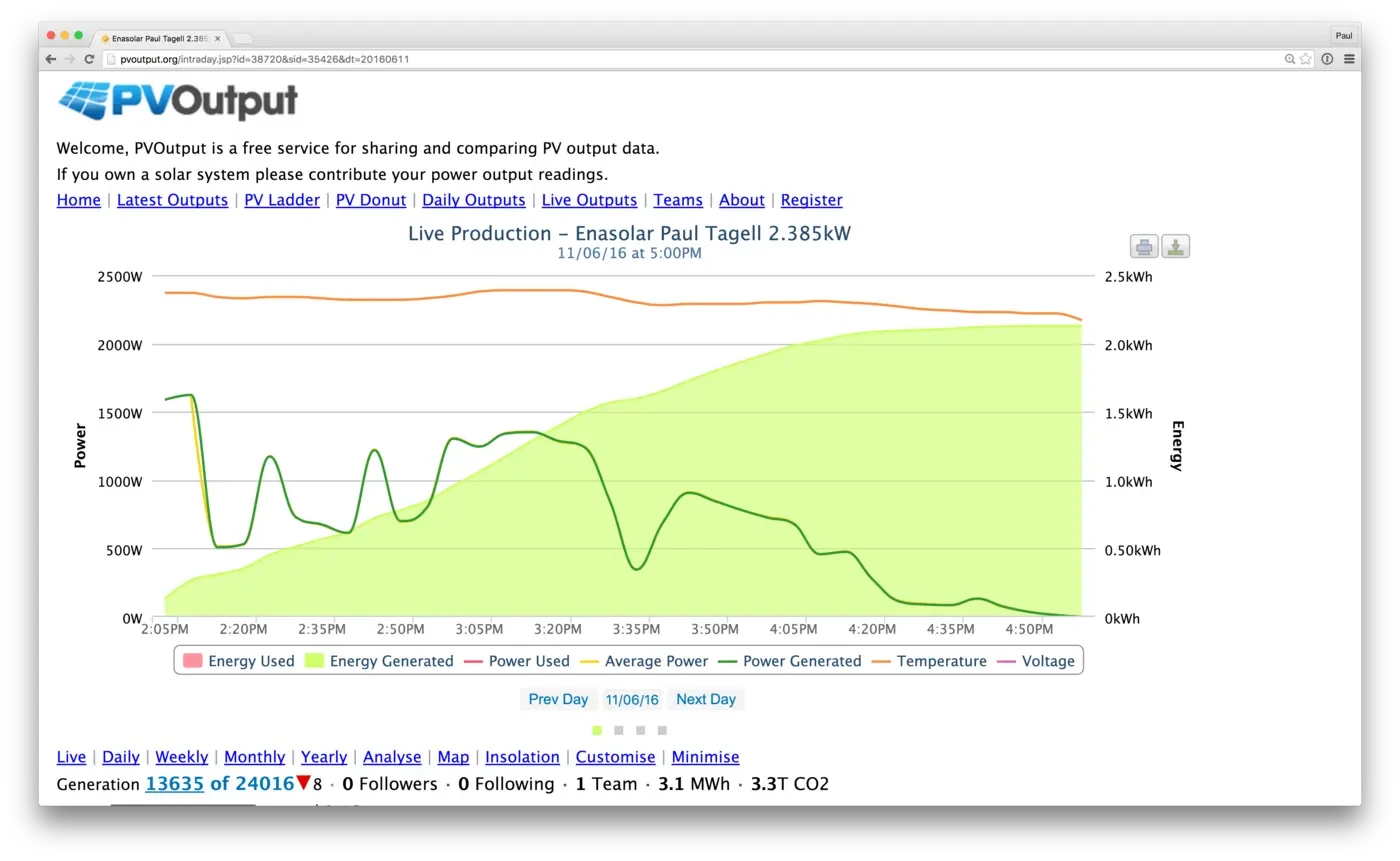The image size is (1400, 861).
Task: Open the Teams link
Action: tap(678, 200)
